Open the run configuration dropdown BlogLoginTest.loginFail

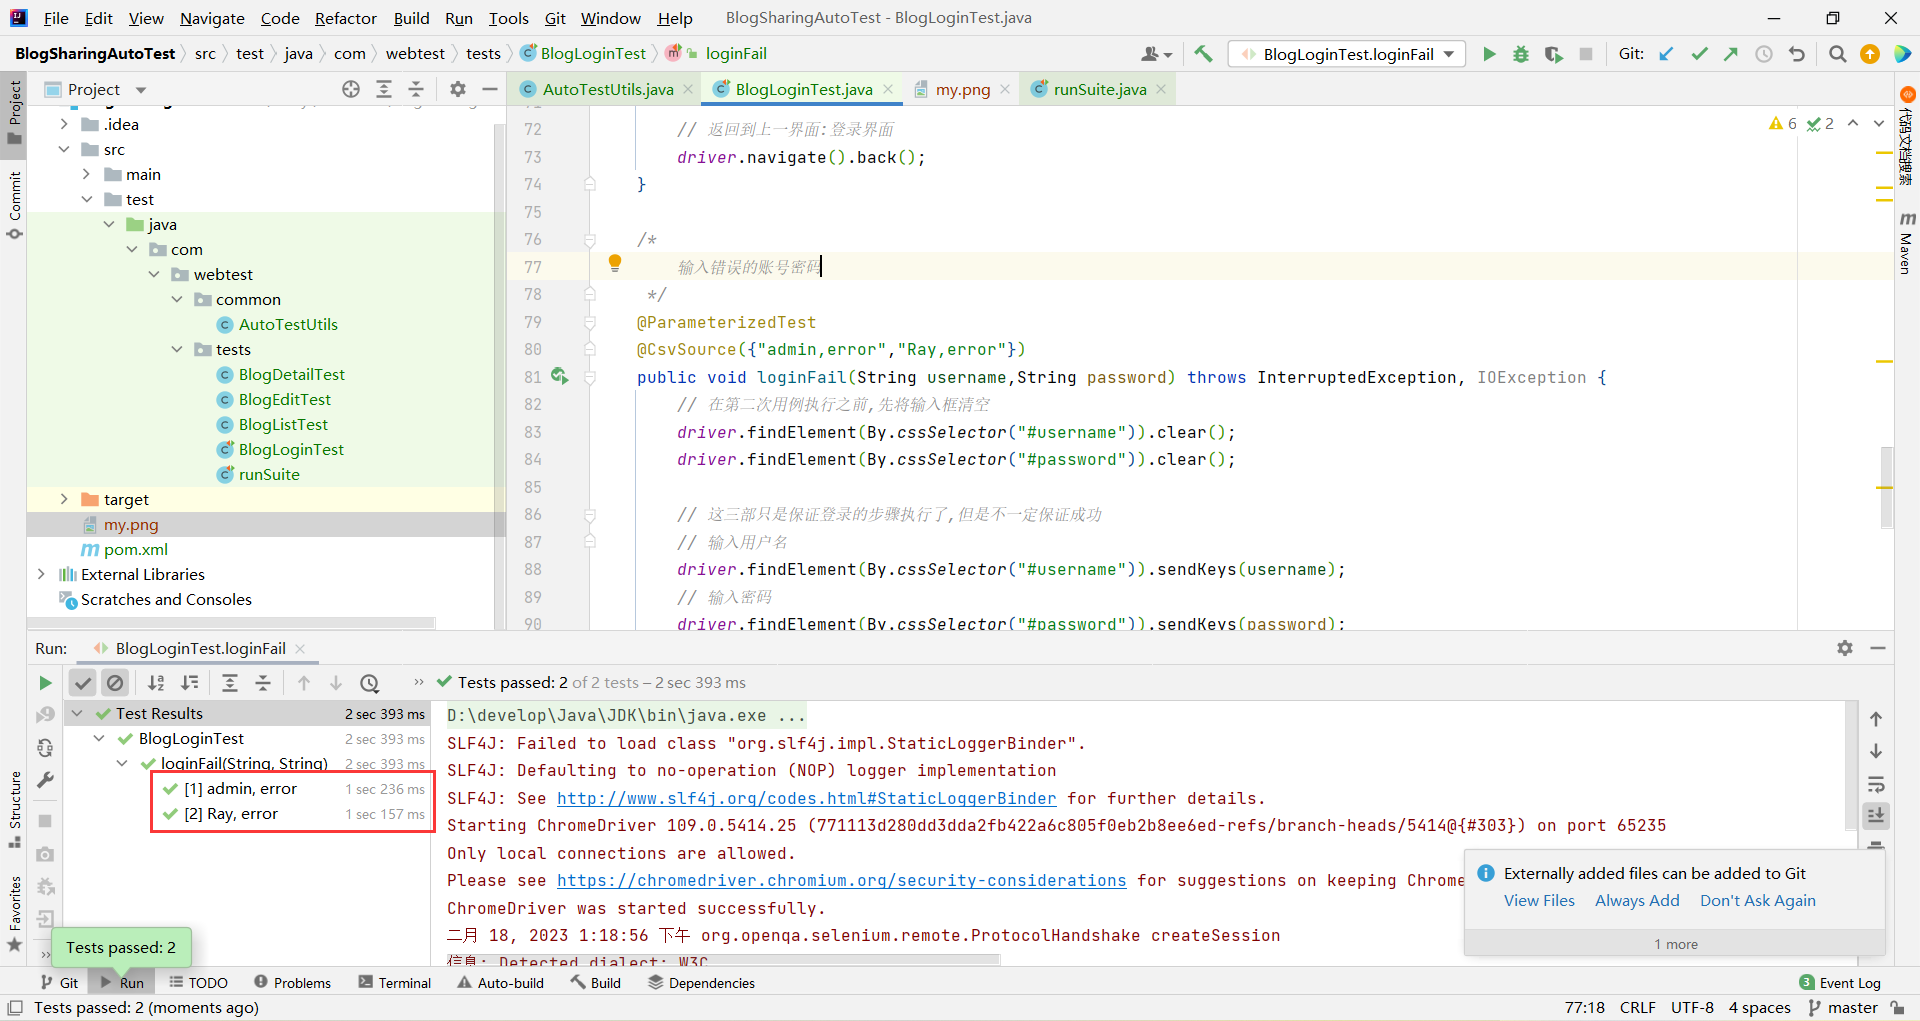(x=1347, y=54)
